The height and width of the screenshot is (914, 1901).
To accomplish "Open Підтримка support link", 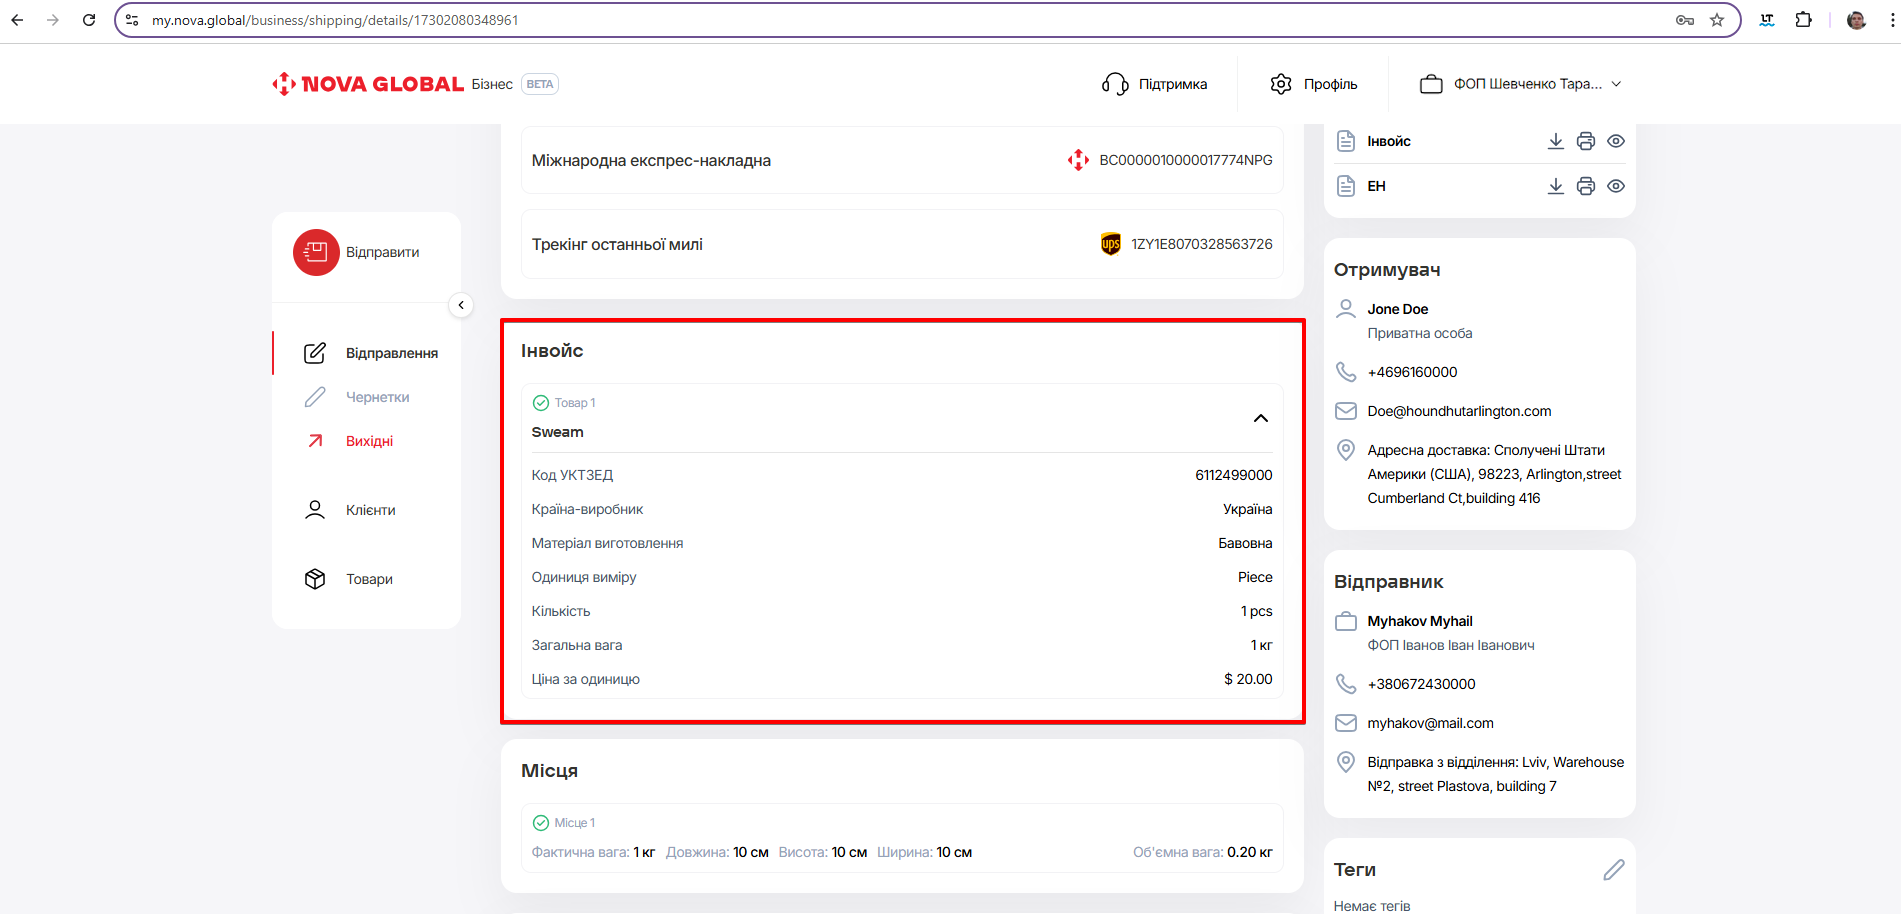I will pyautogui.click(x=1155, y=84).
